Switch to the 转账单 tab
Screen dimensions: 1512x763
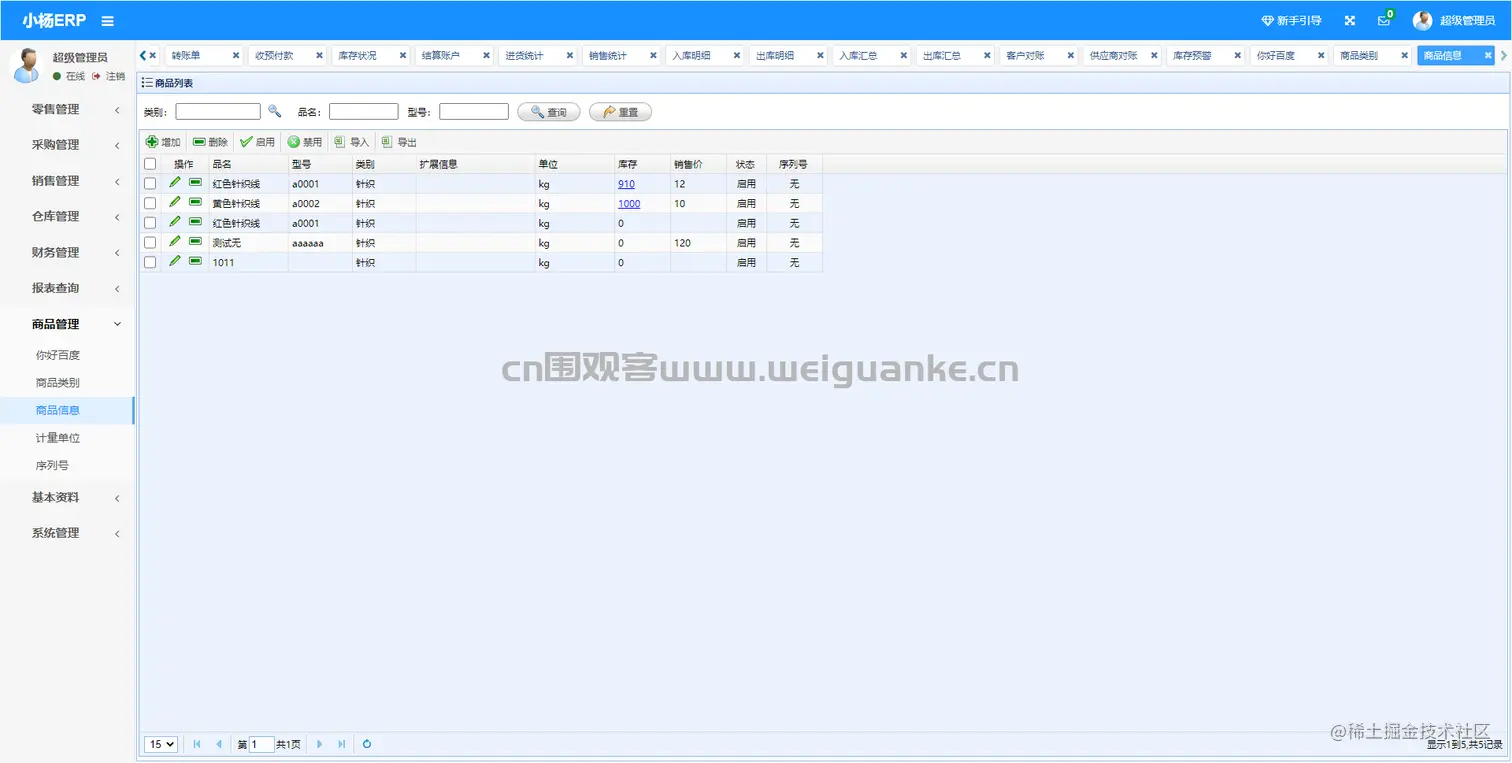[186, 56]
